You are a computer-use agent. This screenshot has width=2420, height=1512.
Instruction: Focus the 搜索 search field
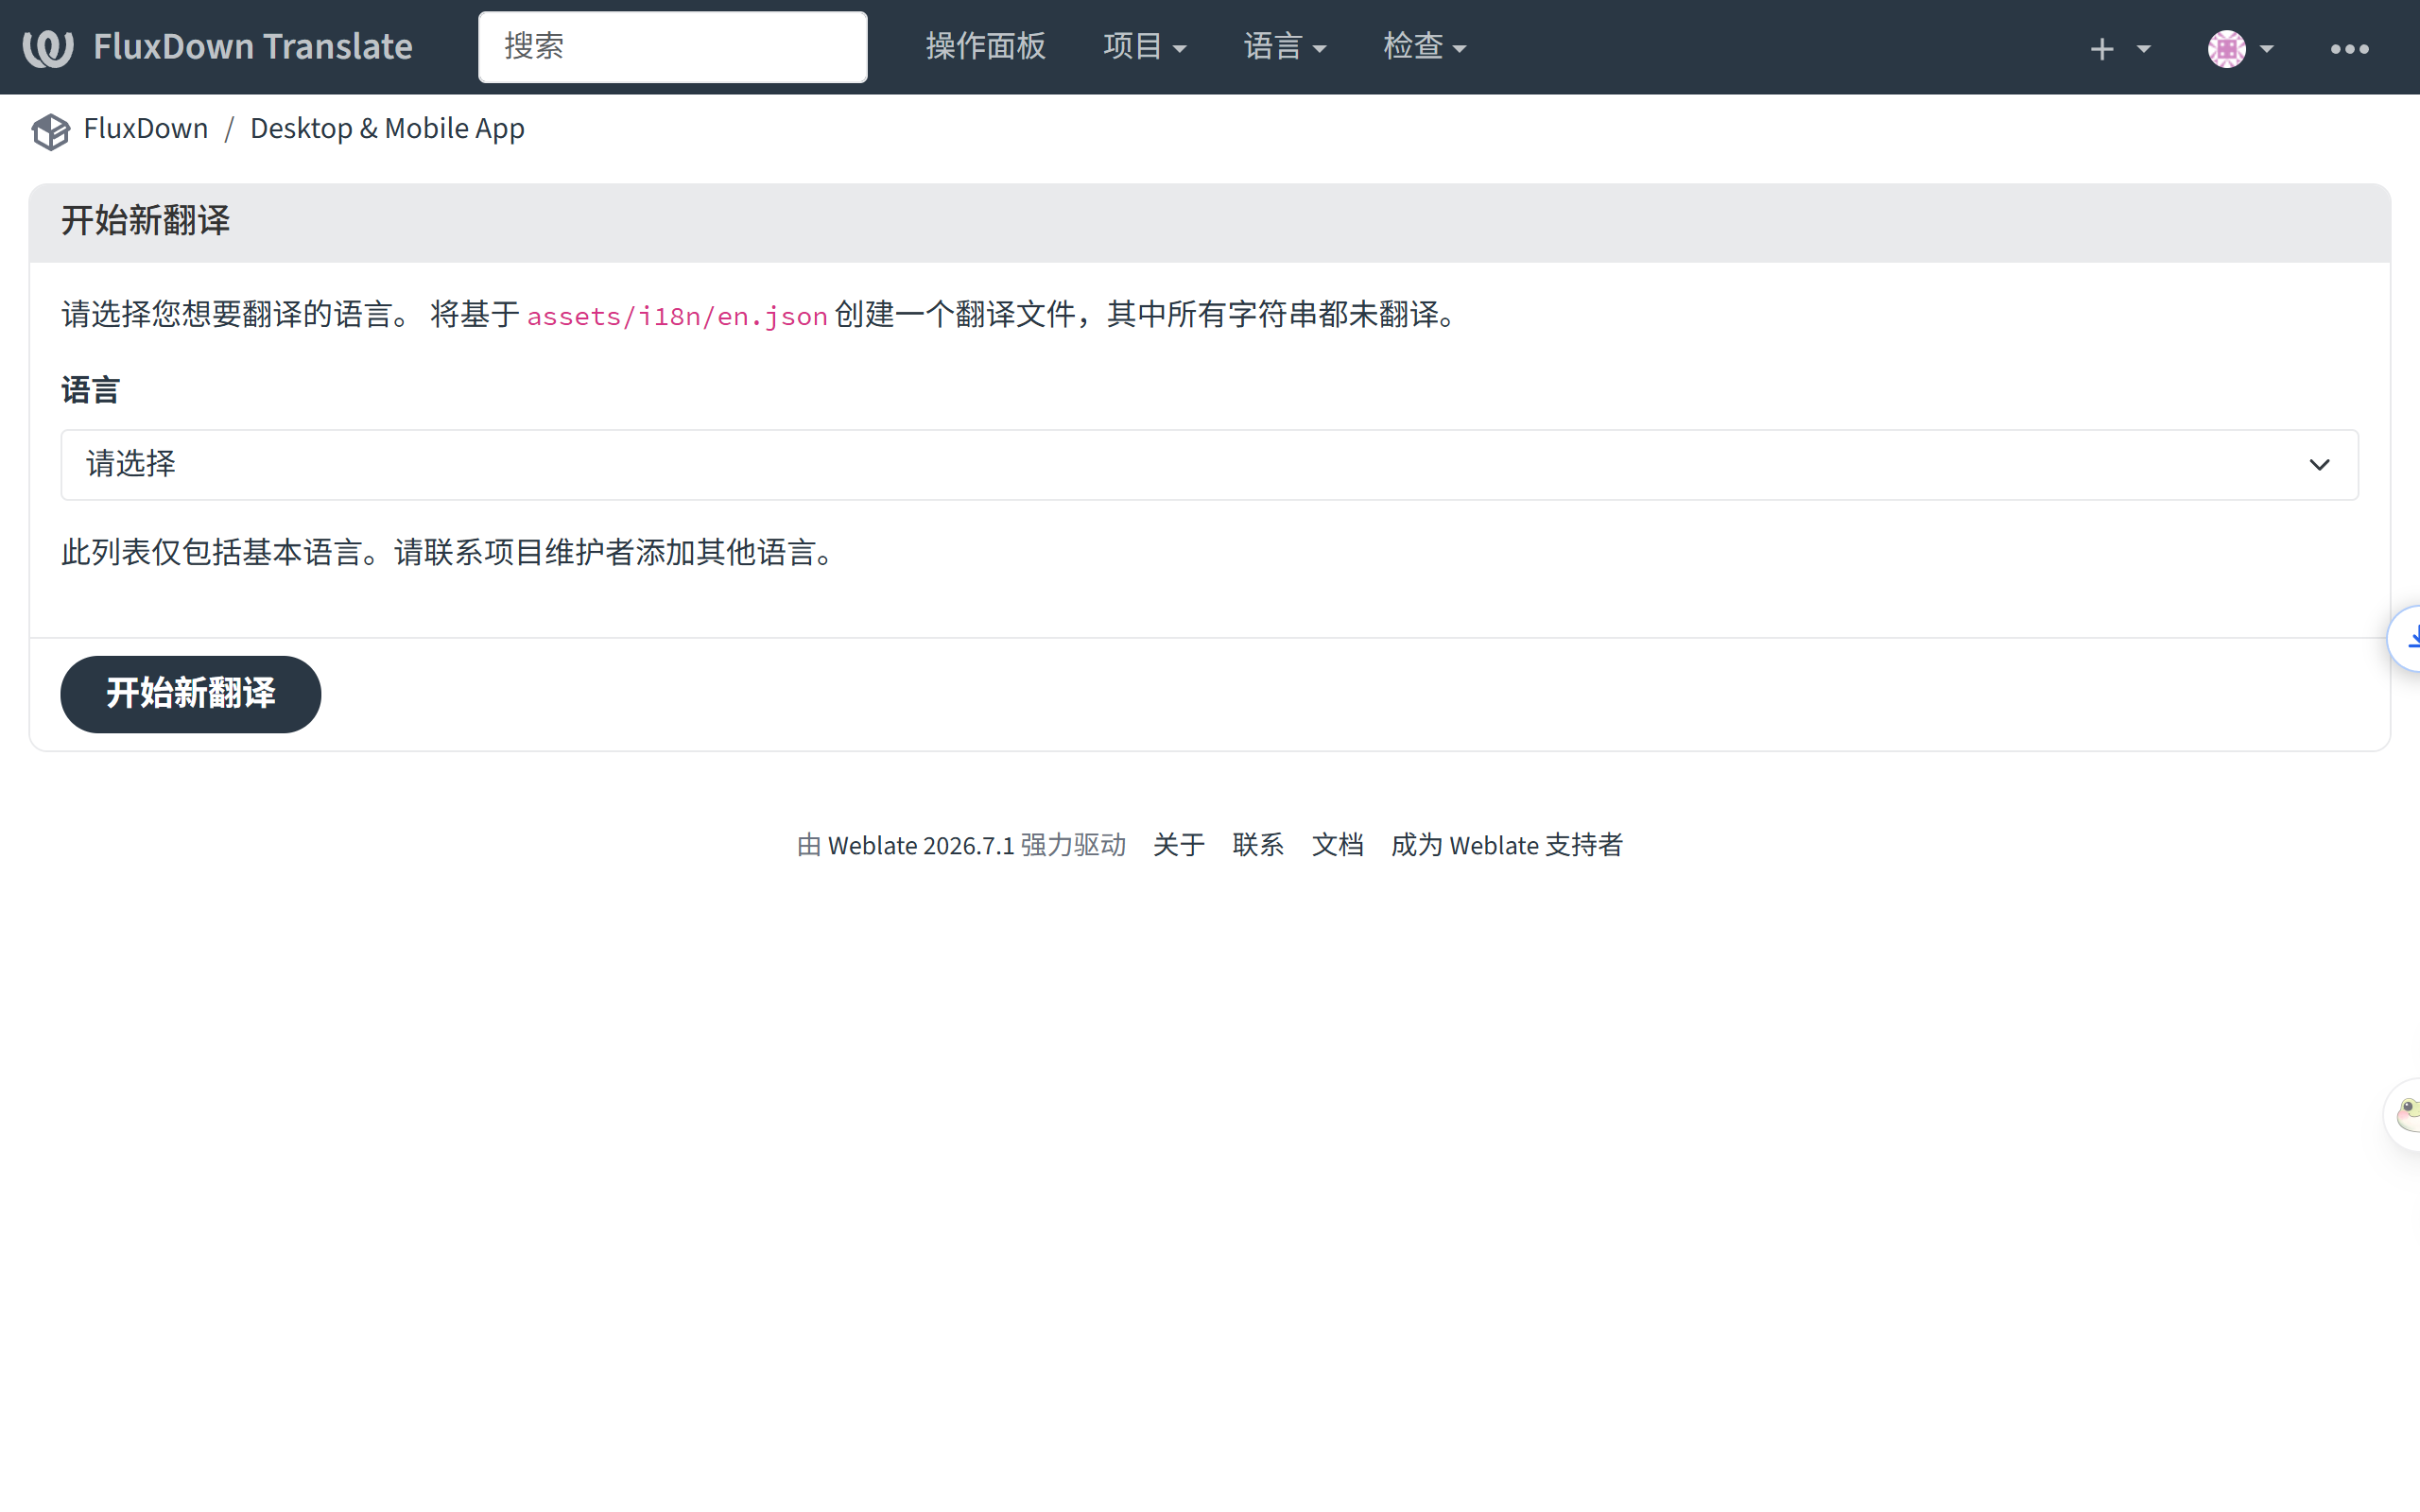point(672,47)
